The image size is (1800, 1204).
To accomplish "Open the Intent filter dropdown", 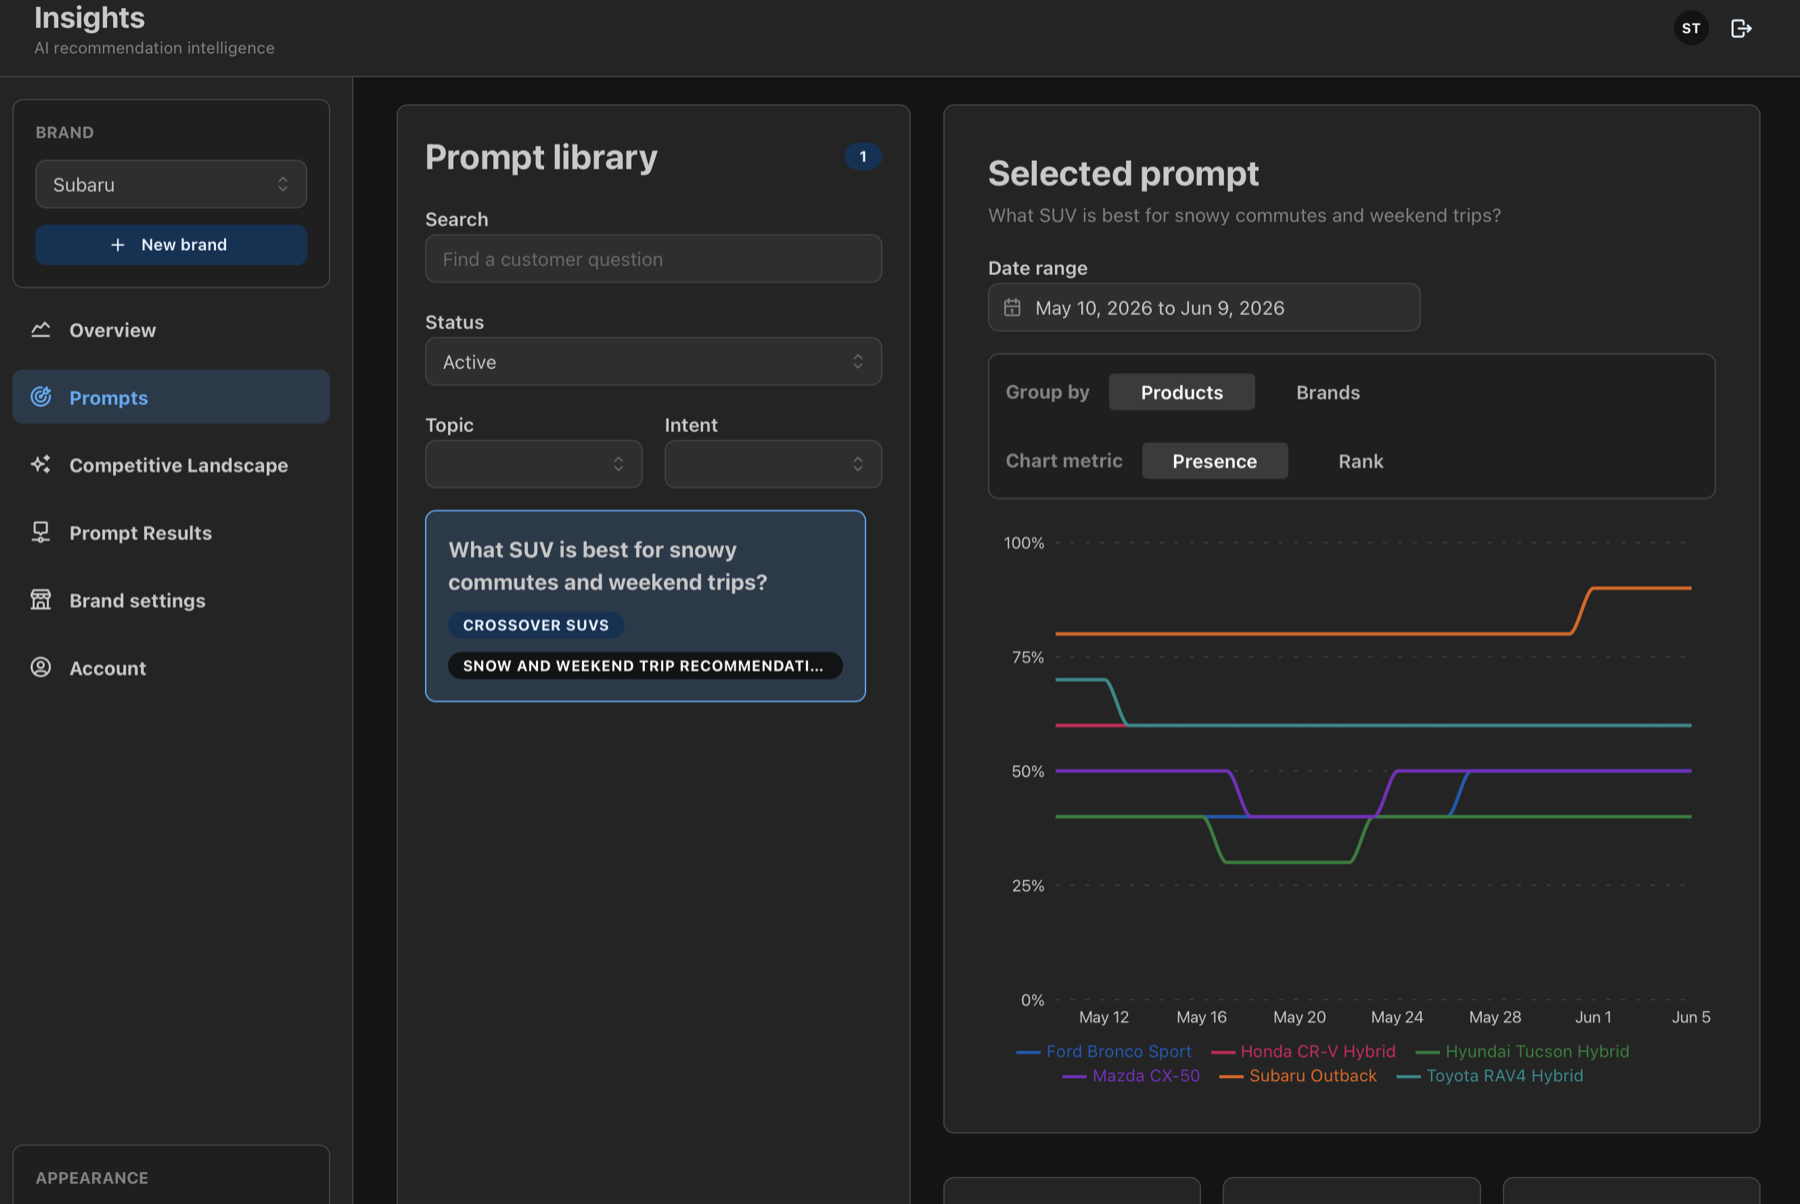I will pyautogui.click(x=773, y=464).
